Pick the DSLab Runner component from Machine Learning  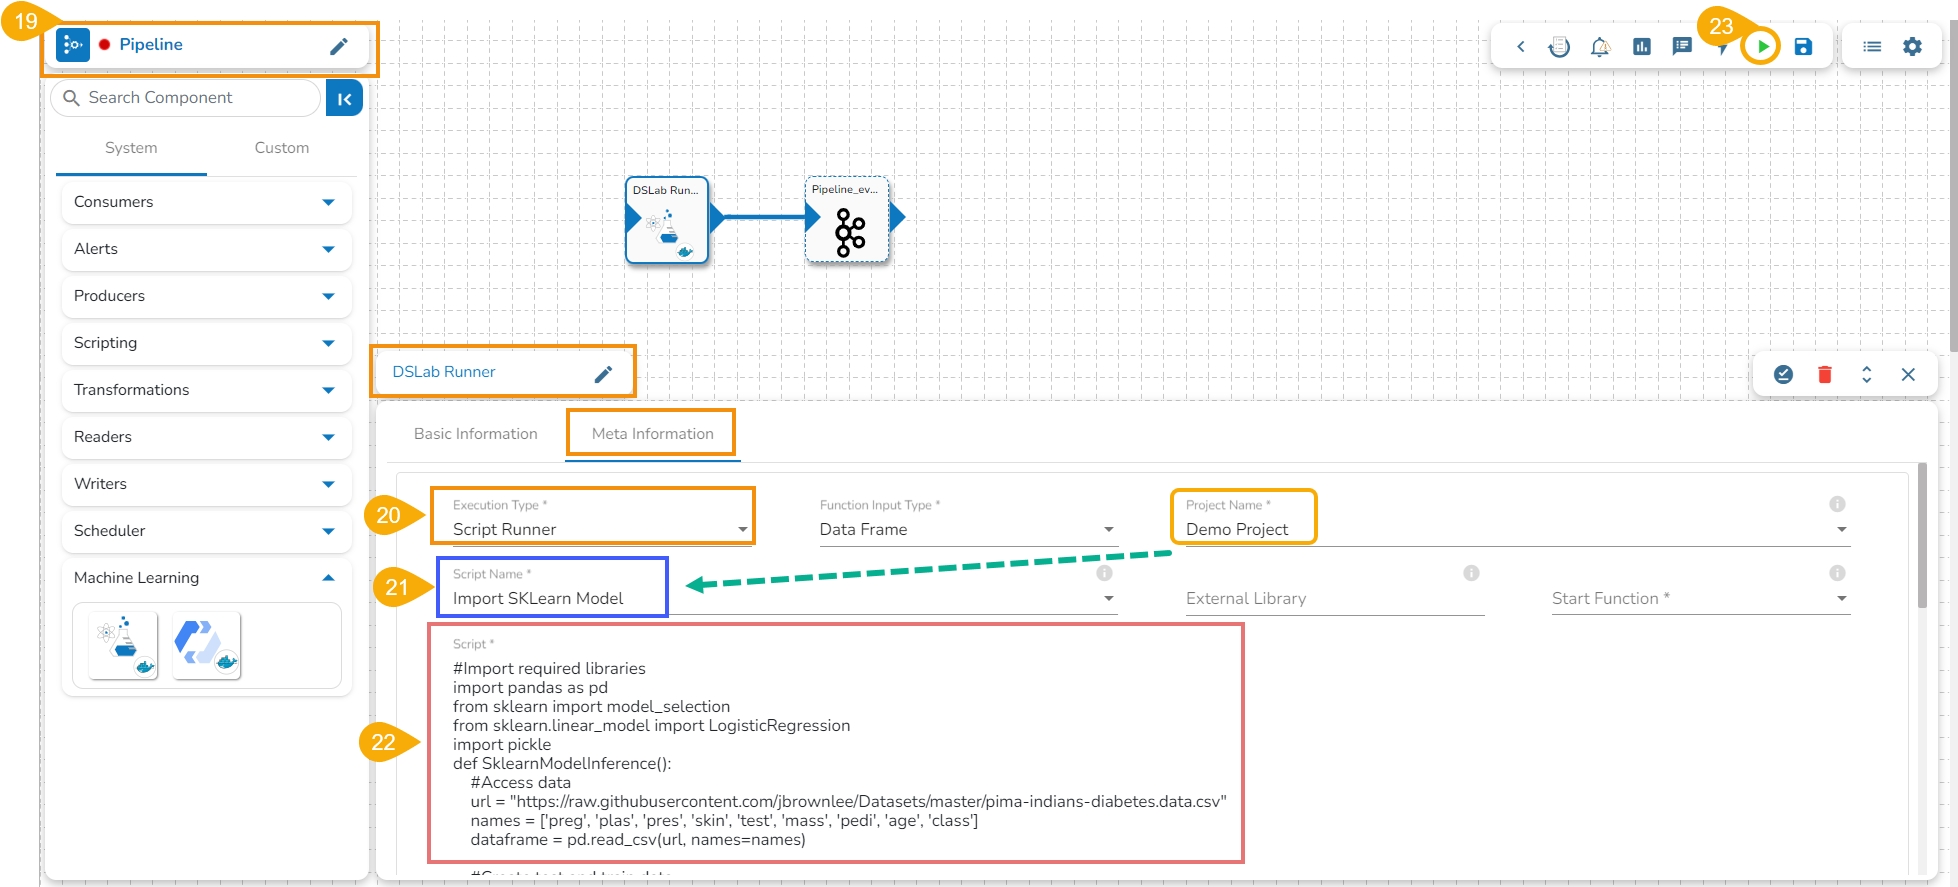123,646
